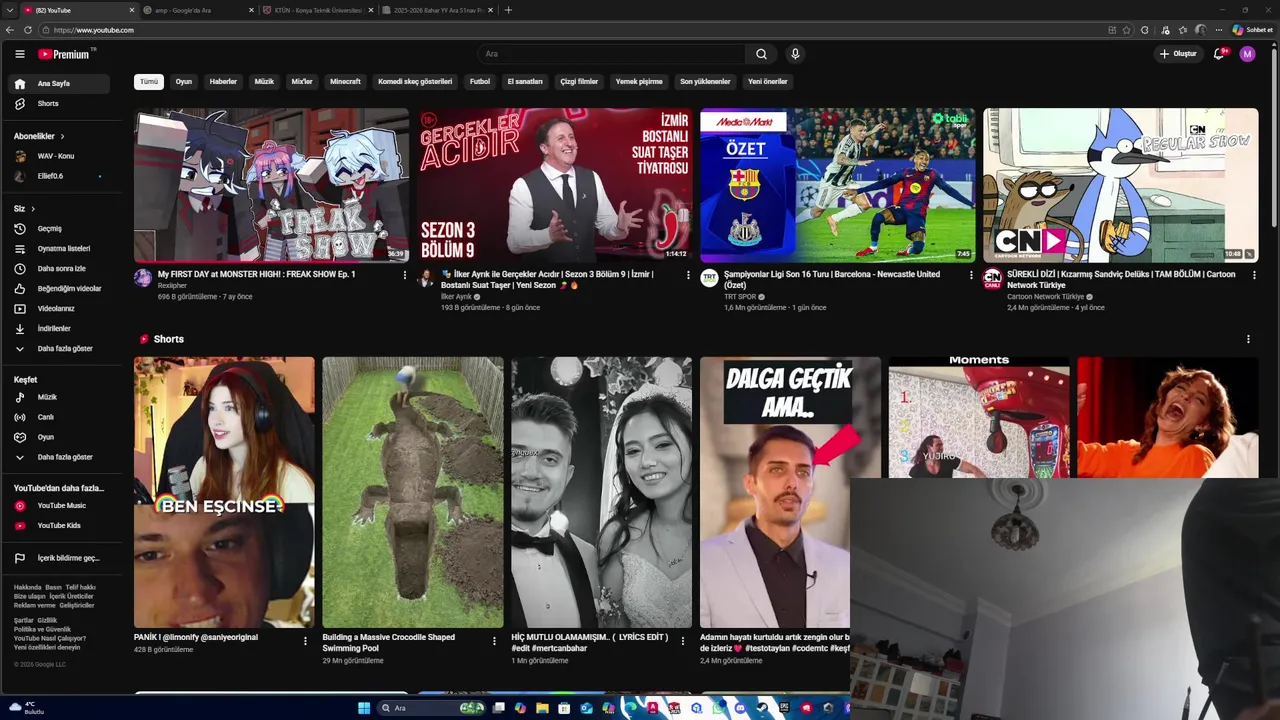Open the WAV - Konu subscription channel
Viewport: 1280px width, 720px height.
tap(61, 156)
